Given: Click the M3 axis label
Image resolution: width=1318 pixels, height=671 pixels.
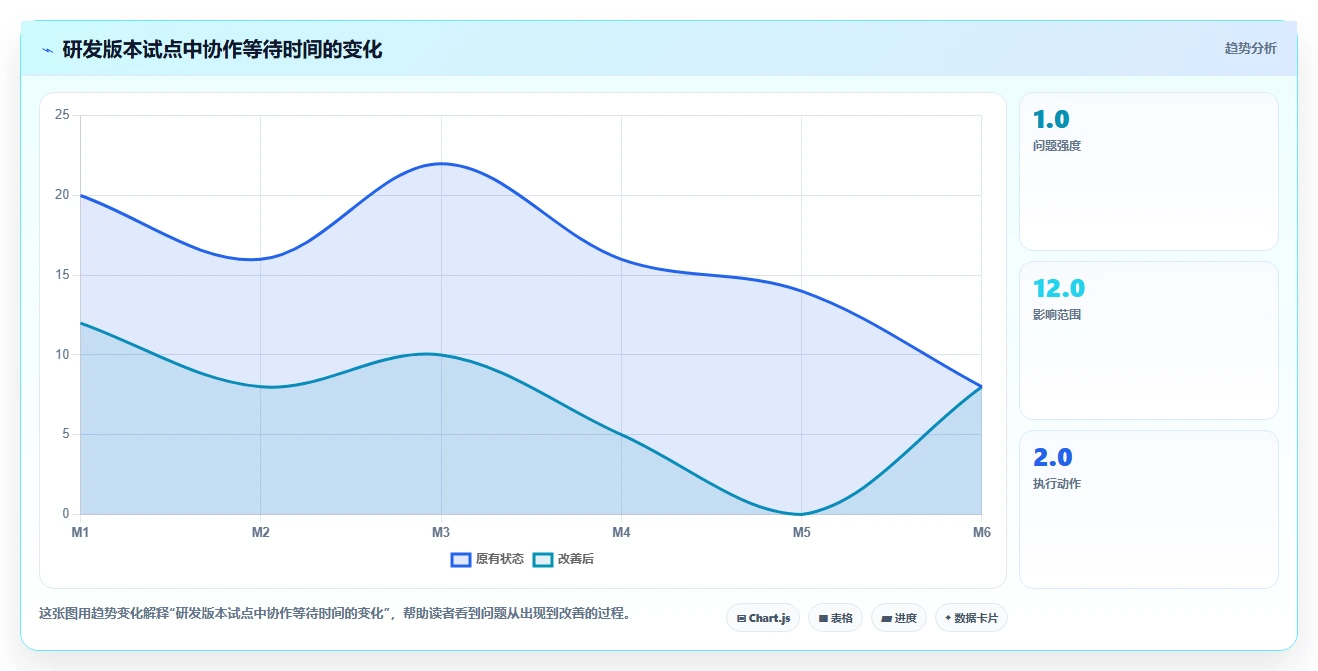Looking at the screenshot, I should coord(441,532).
